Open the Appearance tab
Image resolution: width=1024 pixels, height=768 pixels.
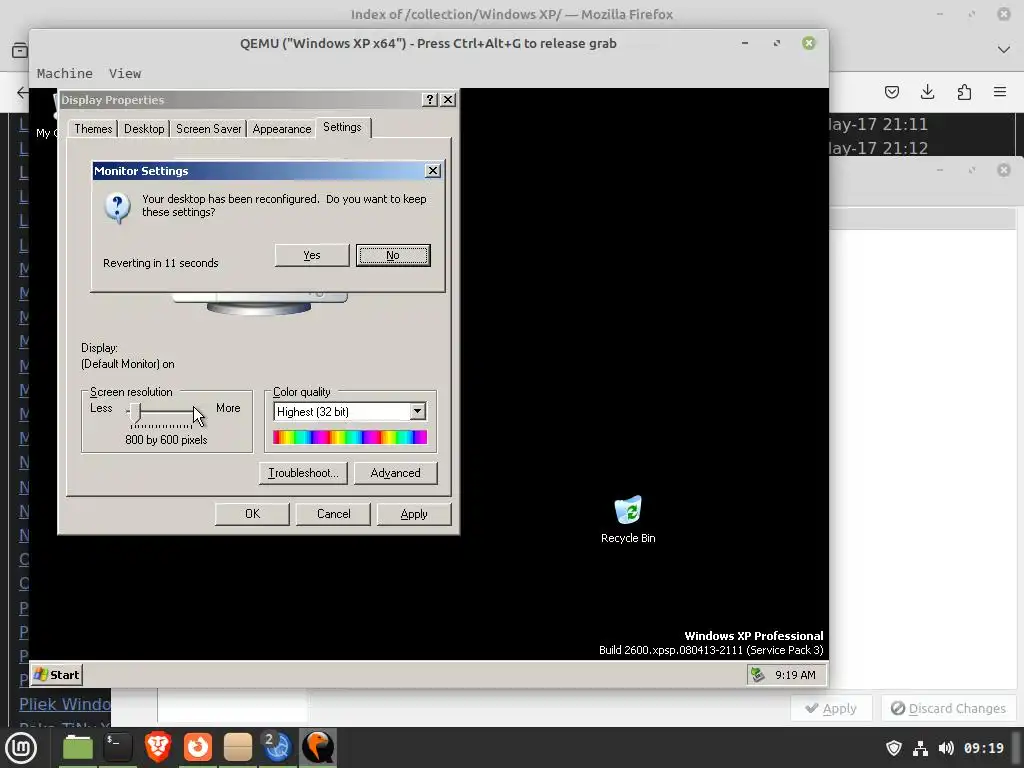coord(281,129)
